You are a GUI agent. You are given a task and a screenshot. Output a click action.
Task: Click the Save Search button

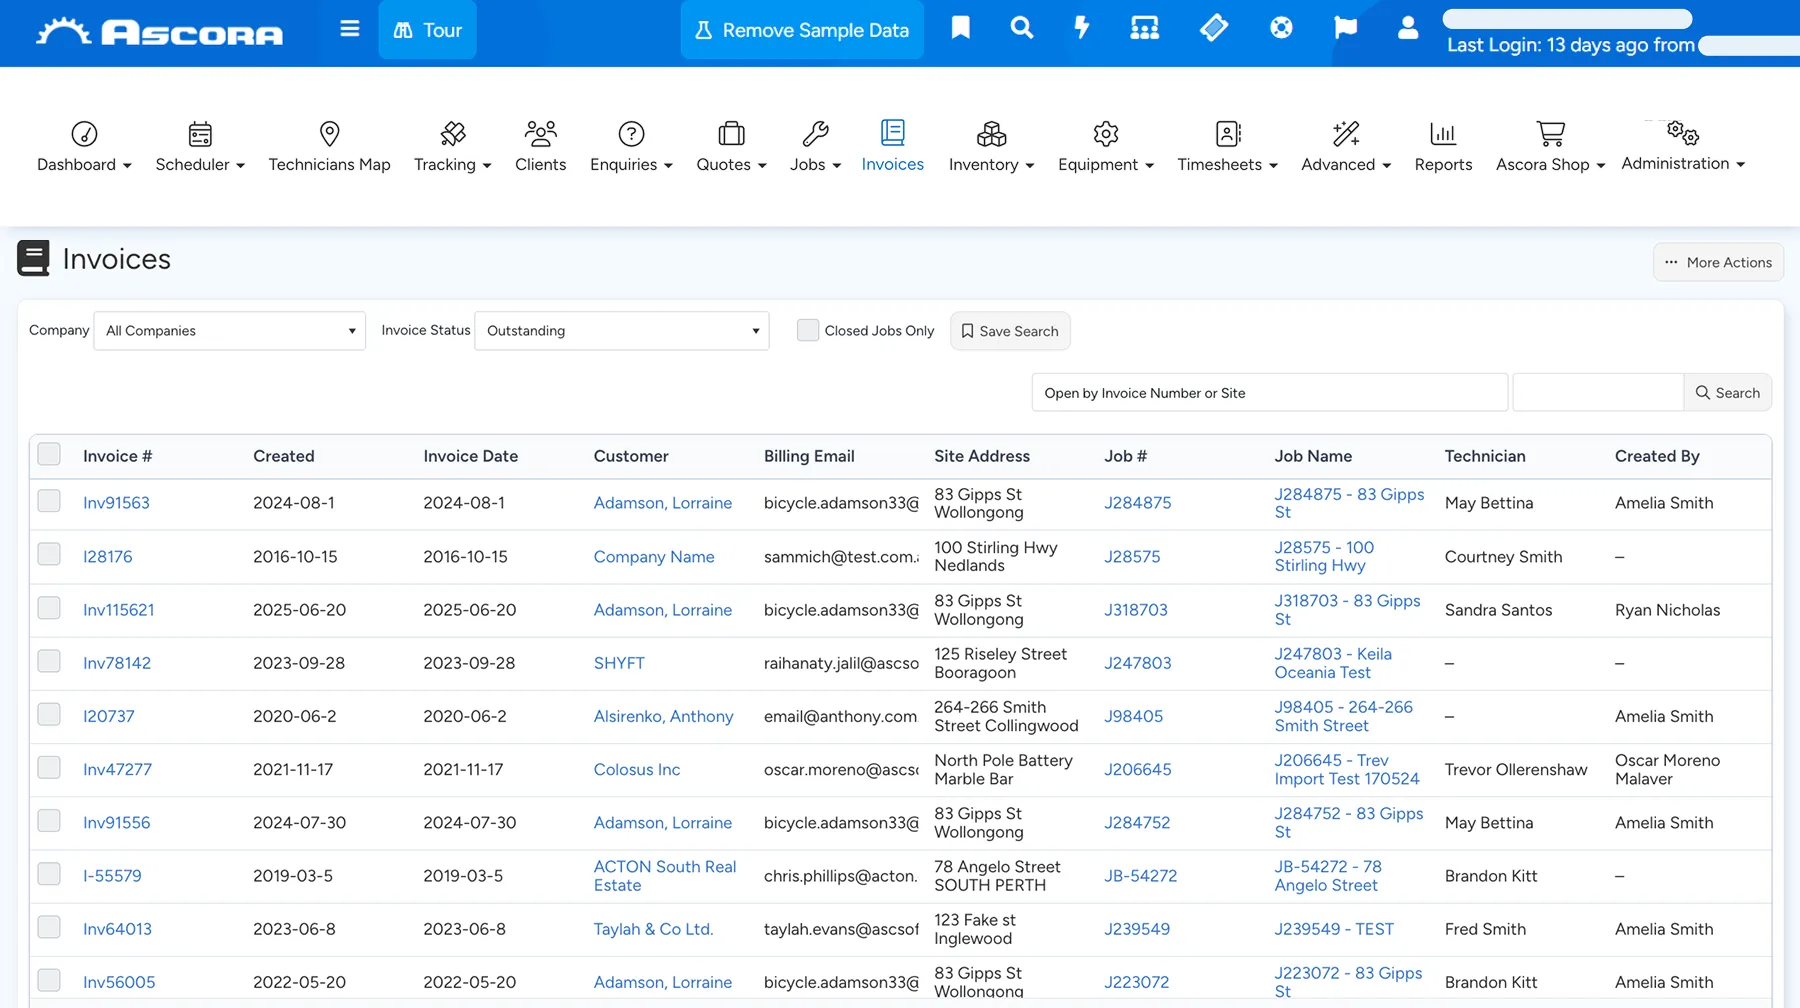tap(1010, 331)
